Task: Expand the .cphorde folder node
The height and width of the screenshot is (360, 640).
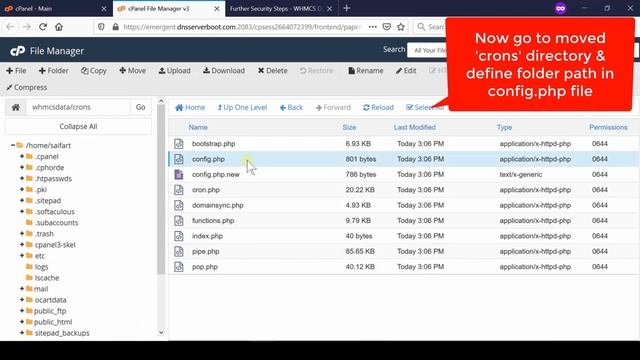Action: pyautogui.click(x=22, y=167)
